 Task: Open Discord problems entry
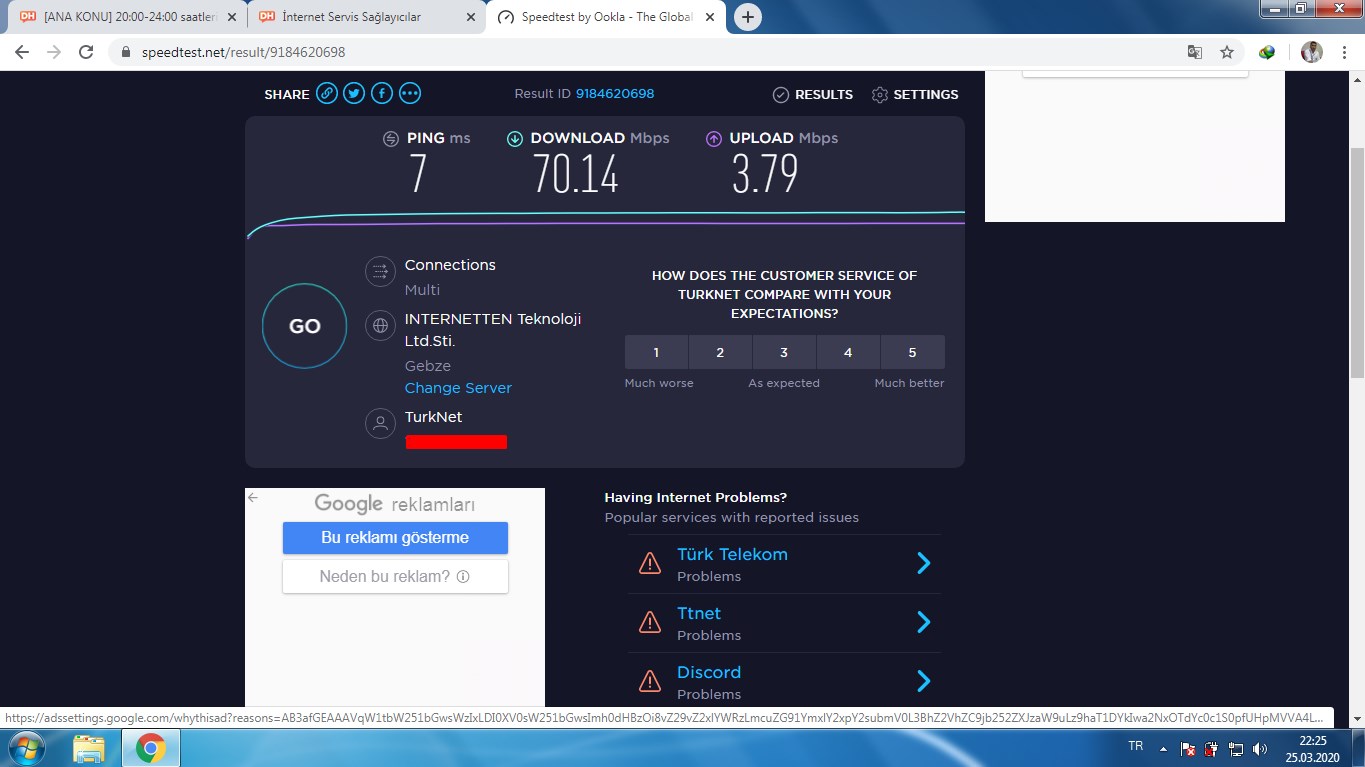(x=784, y=682)
